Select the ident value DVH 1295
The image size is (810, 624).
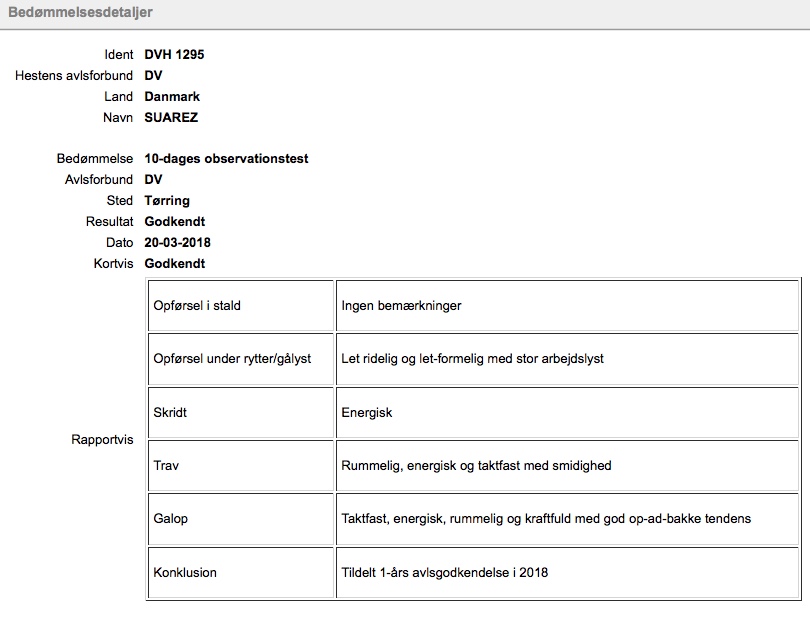pyautogui.click(x=174, y=55)
